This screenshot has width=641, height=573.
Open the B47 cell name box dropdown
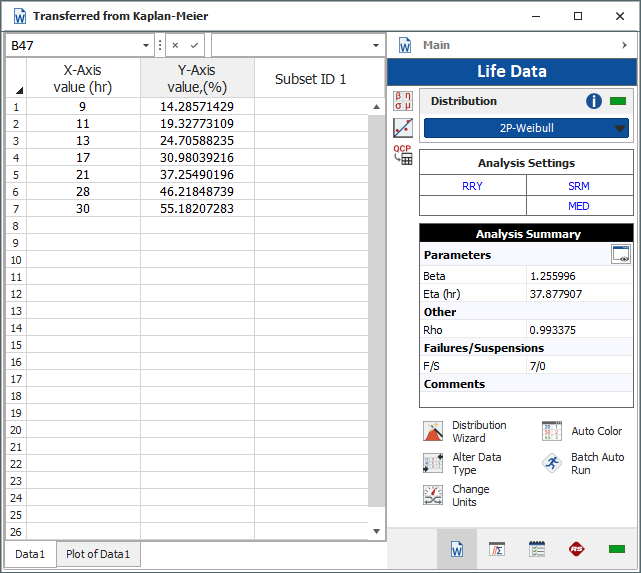pos(145,46)
